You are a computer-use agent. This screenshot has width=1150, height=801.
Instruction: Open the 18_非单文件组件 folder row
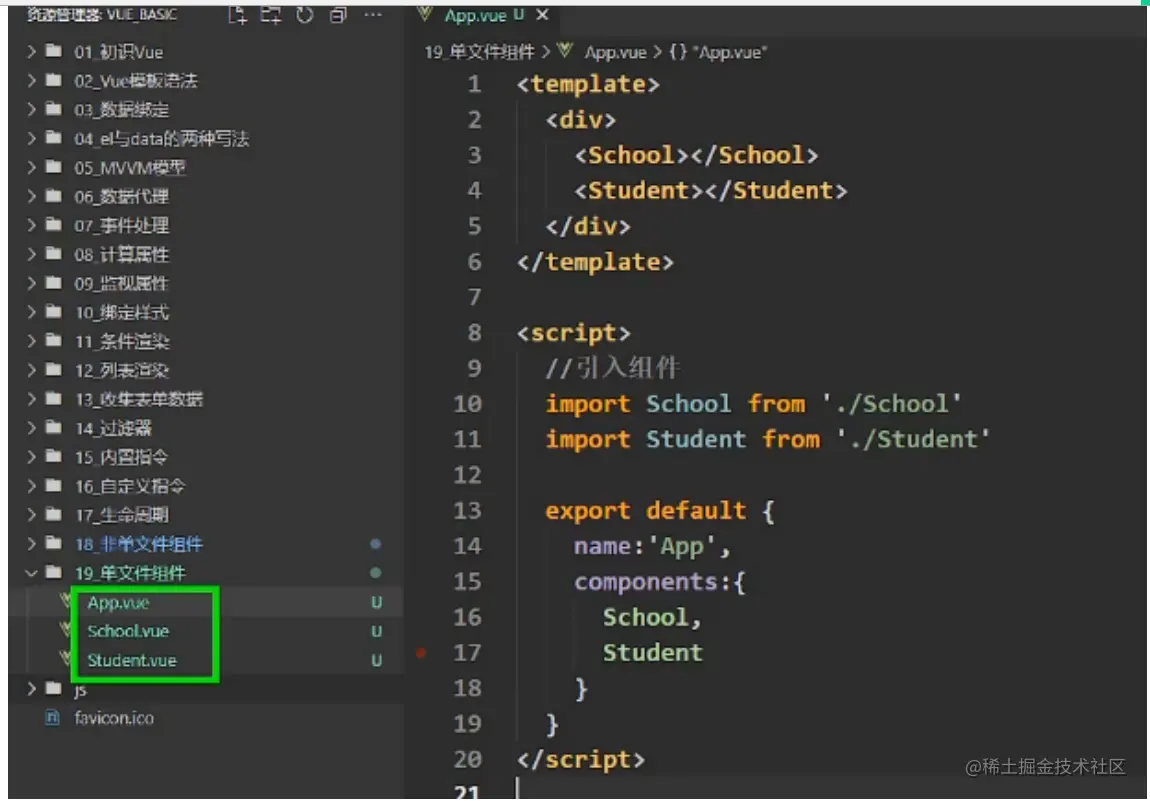click(x=206, y=544)
